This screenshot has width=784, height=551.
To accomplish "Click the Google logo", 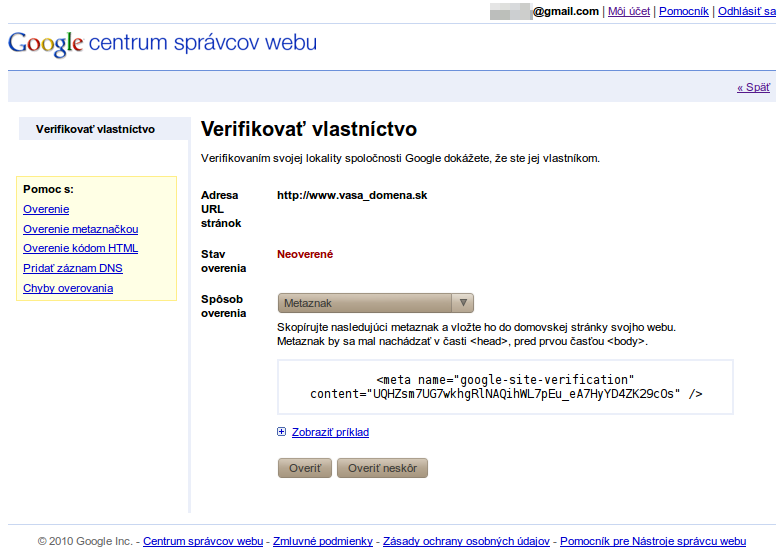I will [x=46, y=44].
